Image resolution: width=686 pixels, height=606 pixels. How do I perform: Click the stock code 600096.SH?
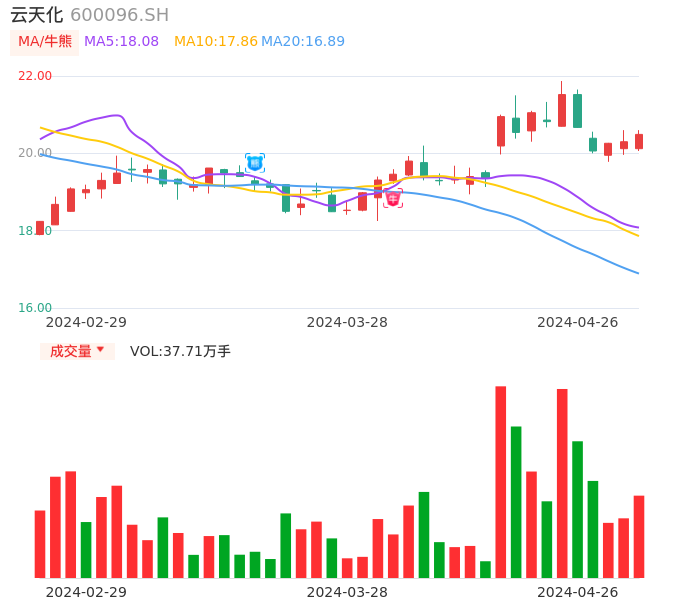tap(119, 15)
